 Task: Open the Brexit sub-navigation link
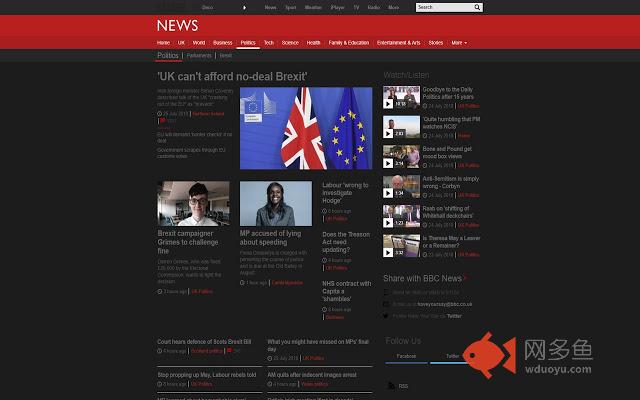tap(226, 56)
